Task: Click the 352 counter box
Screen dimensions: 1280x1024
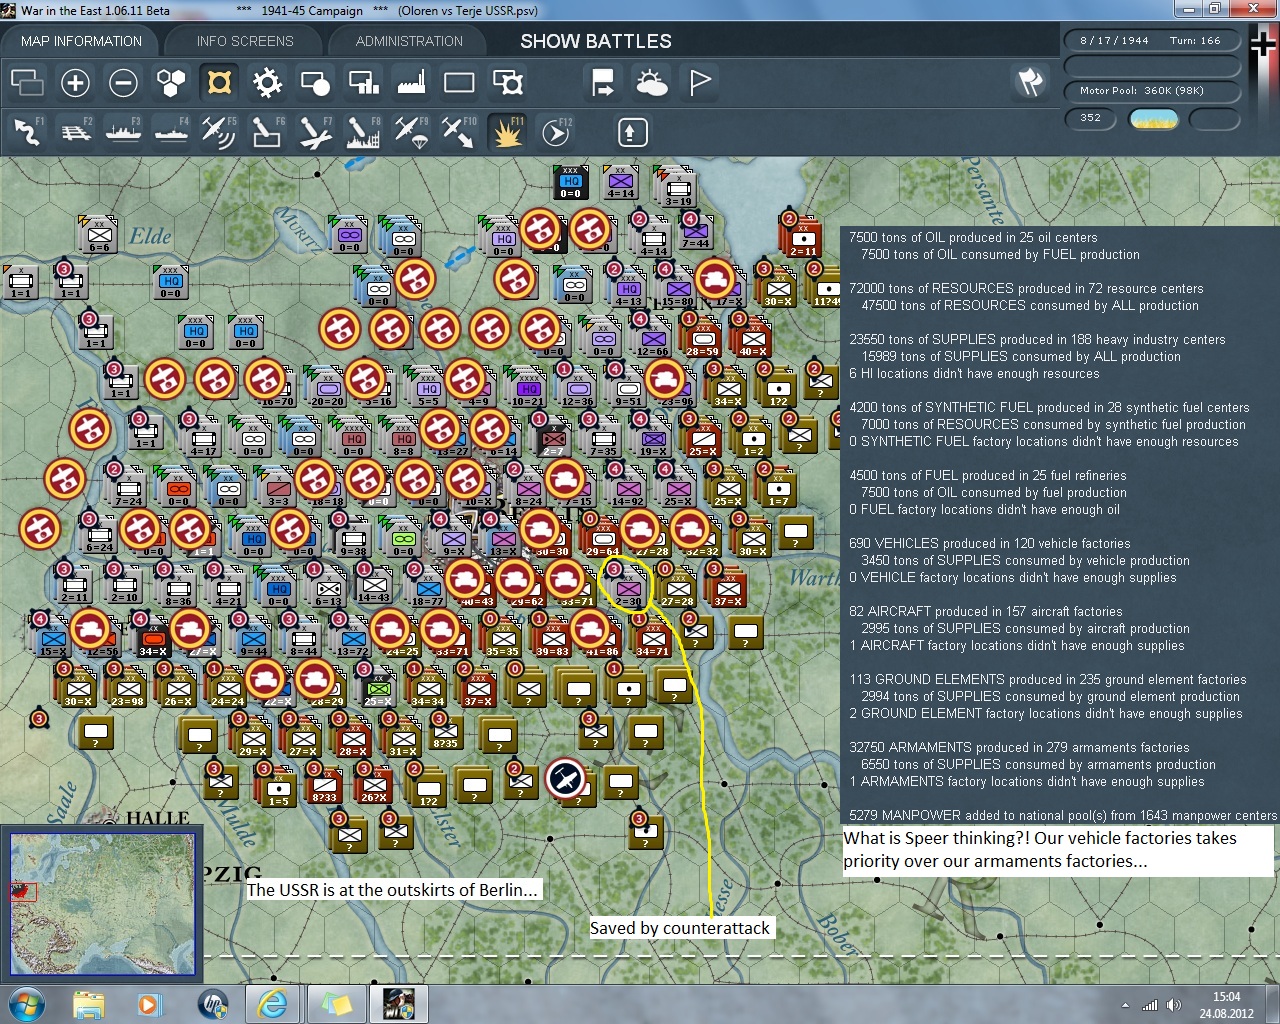Action: pyautogui.click(x=1091, y=118)
